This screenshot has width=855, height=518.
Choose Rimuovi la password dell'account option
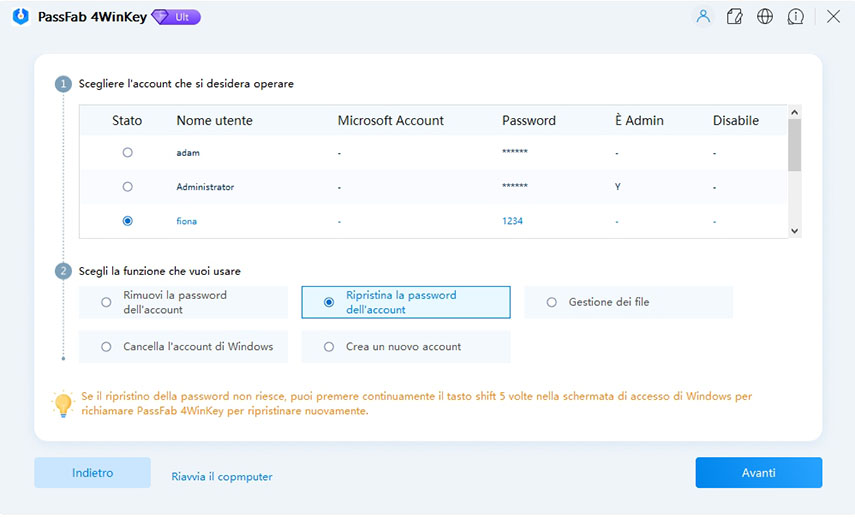pos(106,302)
